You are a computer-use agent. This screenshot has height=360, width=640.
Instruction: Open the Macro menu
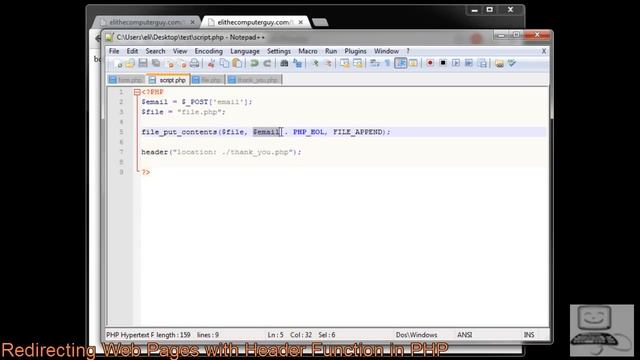(x=308, y=51)
